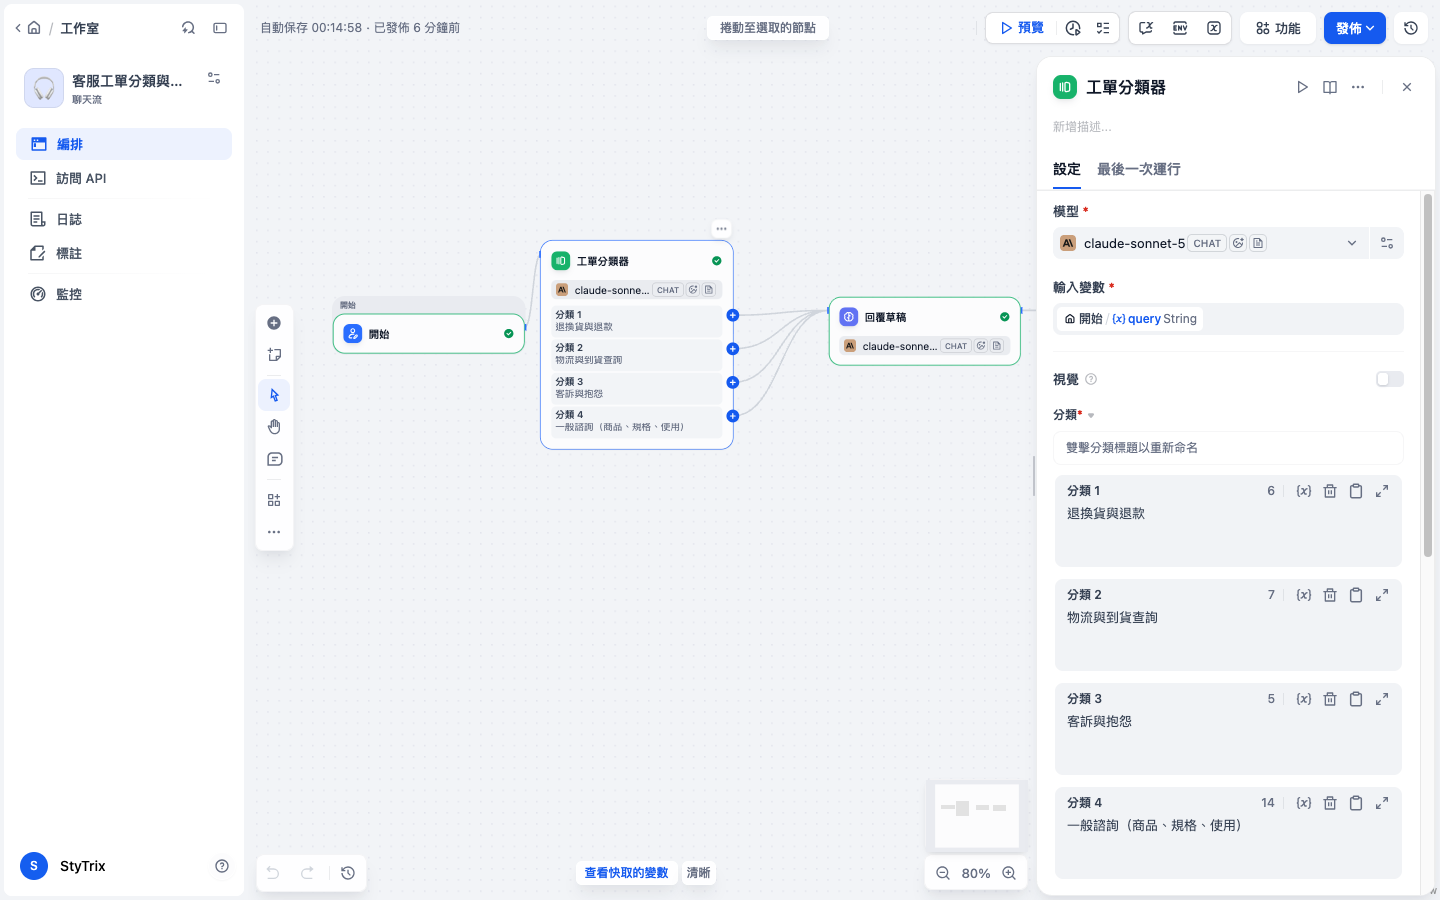
Task: Switch to the 設定 tab
Action: (x=1067, y=169)
